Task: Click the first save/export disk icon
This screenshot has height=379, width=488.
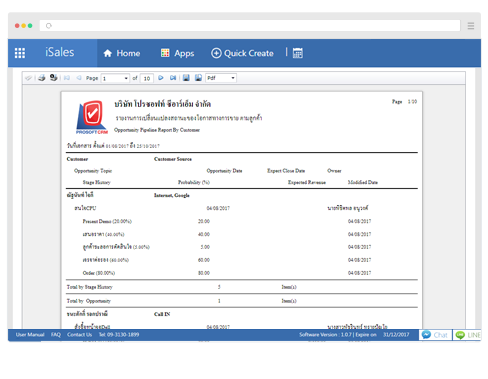Action: click(x=186, y=78)
